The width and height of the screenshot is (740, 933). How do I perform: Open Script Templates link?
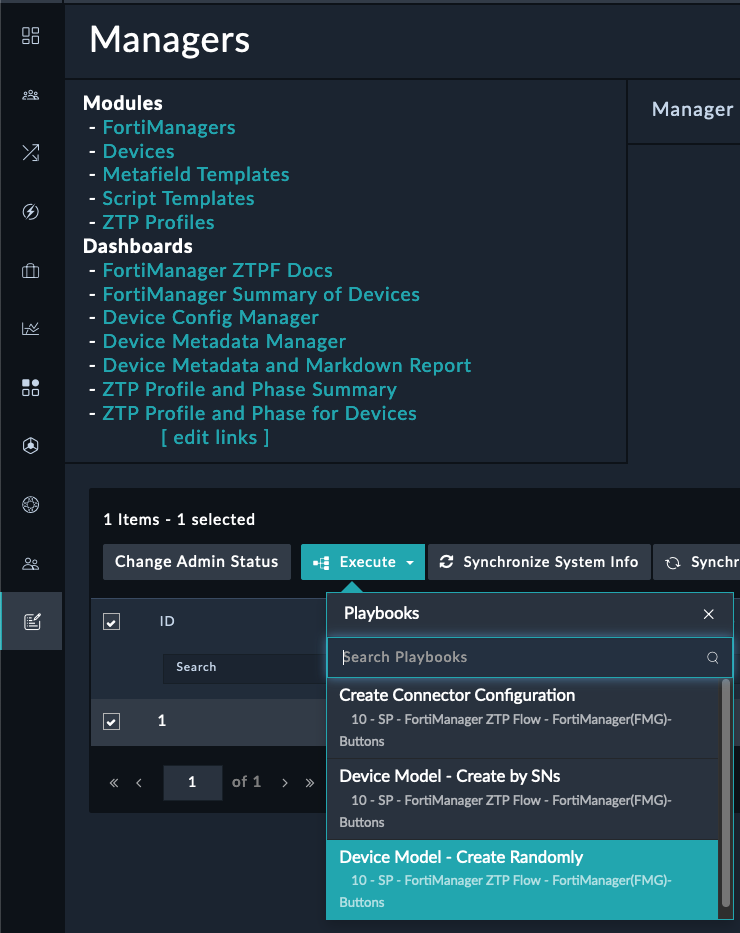click(178, 198)
